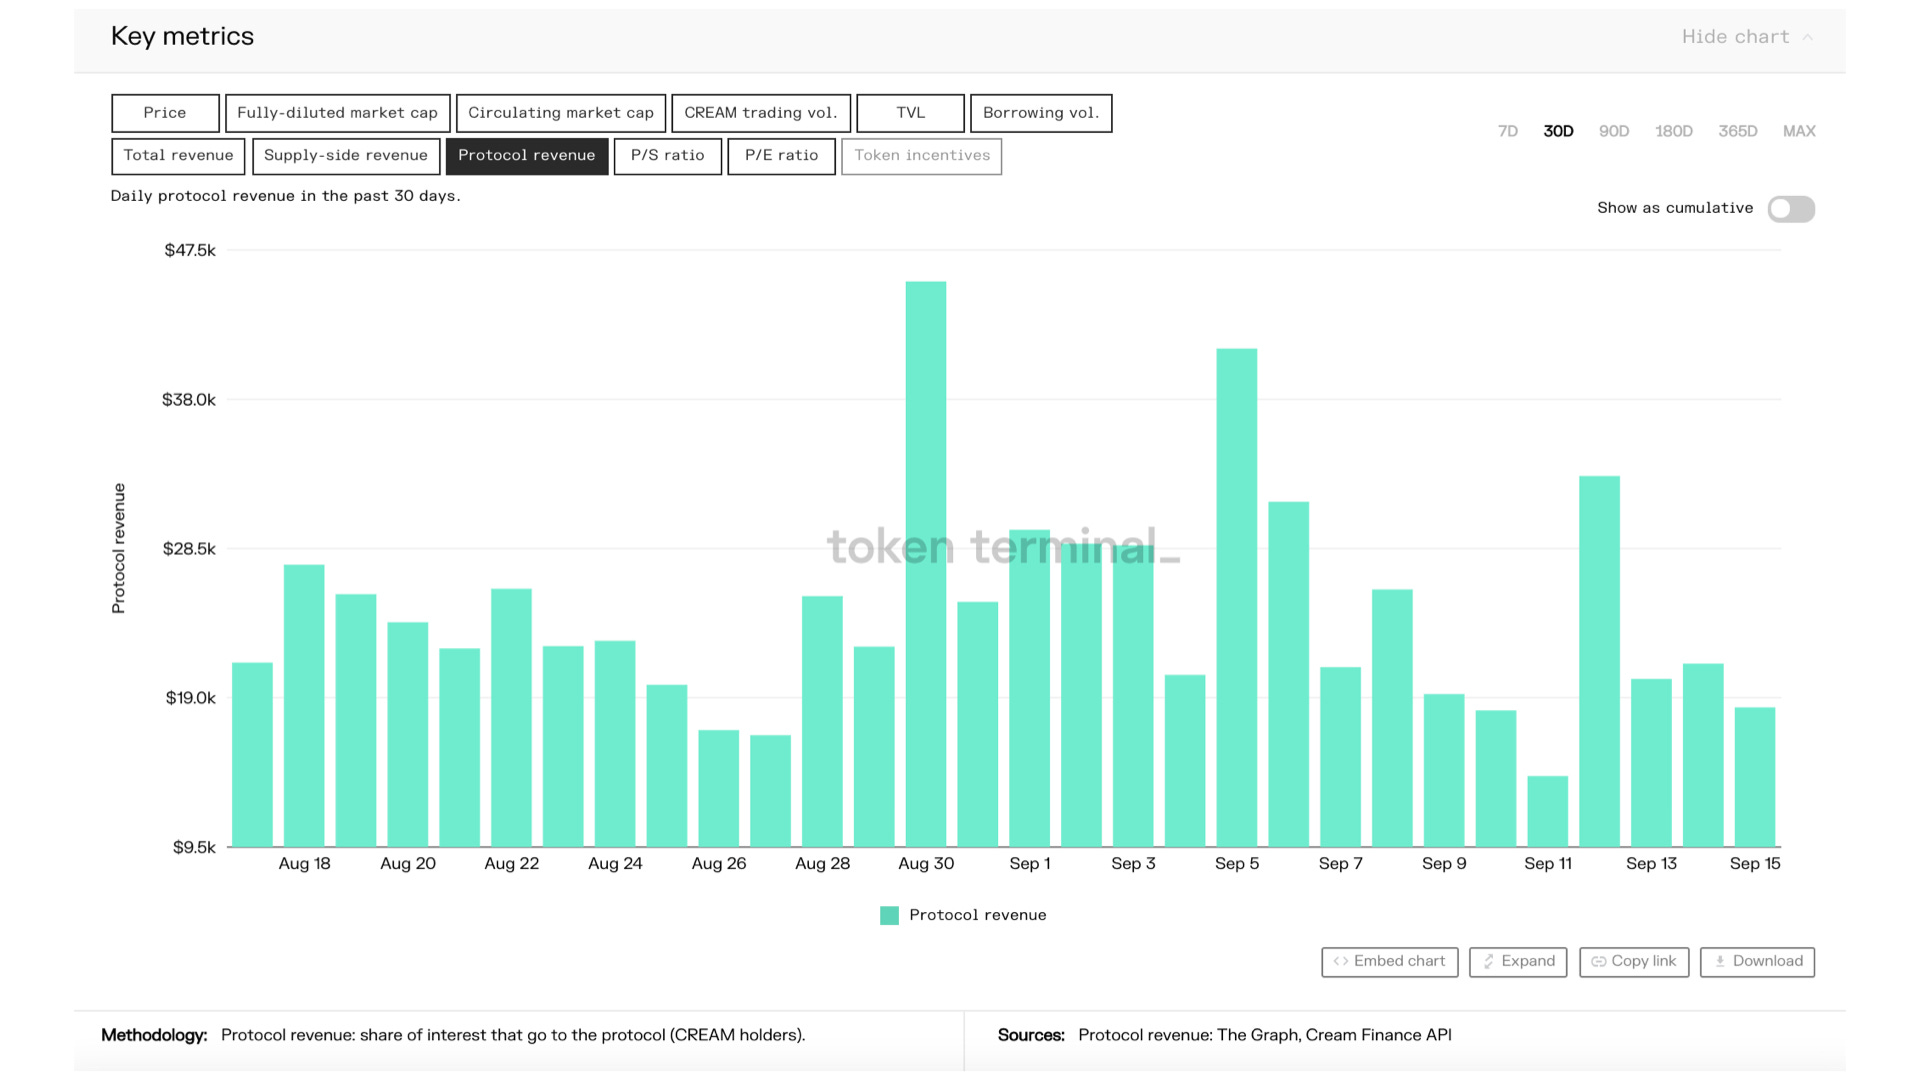Click the Copy link chain icon
Screen dimensions: 1920x1080
[1598, 961]
